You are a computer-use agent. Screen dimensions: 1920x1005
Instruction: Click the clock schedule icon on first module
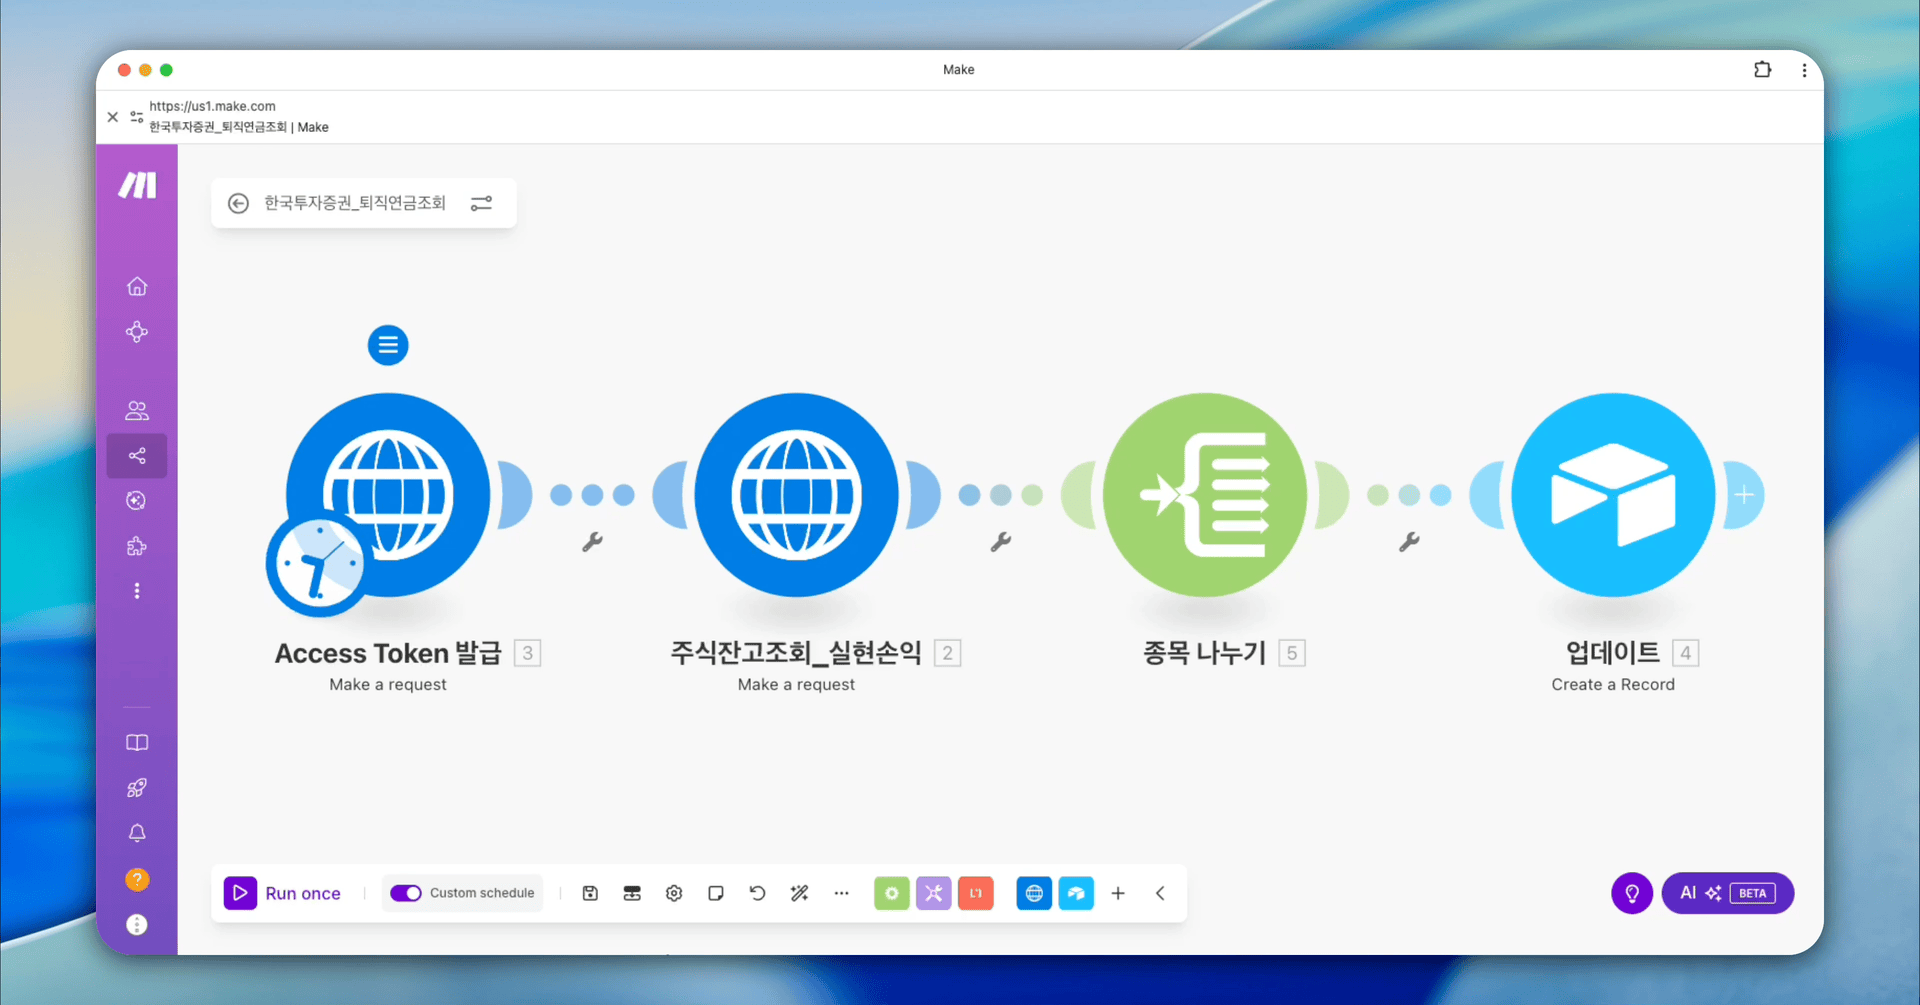(318, 564)
